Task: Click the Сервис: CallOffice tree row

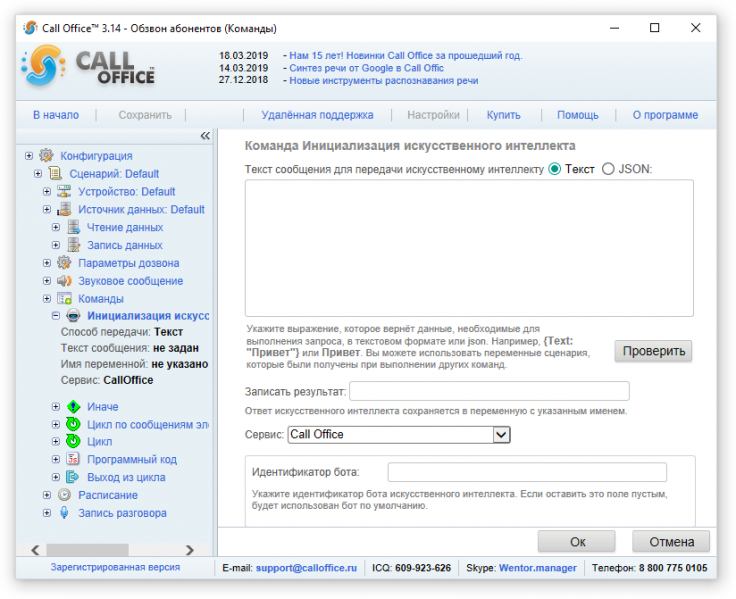Action: tap(107, 380)
